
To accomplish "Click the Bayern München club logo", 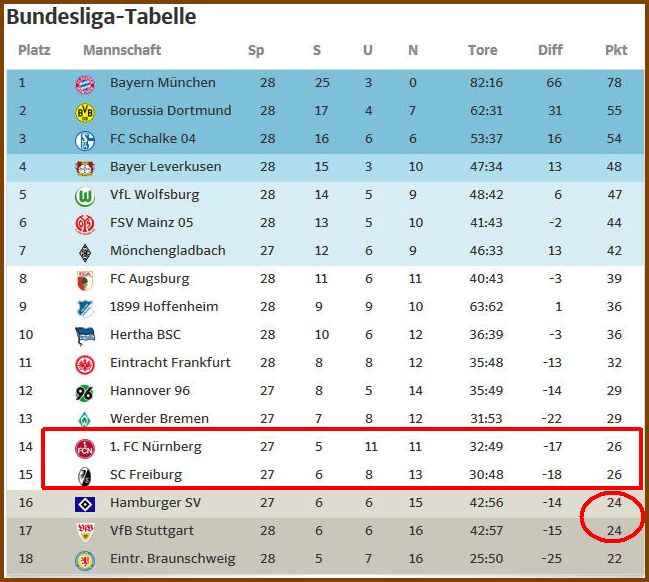I will tap(85, 84).
